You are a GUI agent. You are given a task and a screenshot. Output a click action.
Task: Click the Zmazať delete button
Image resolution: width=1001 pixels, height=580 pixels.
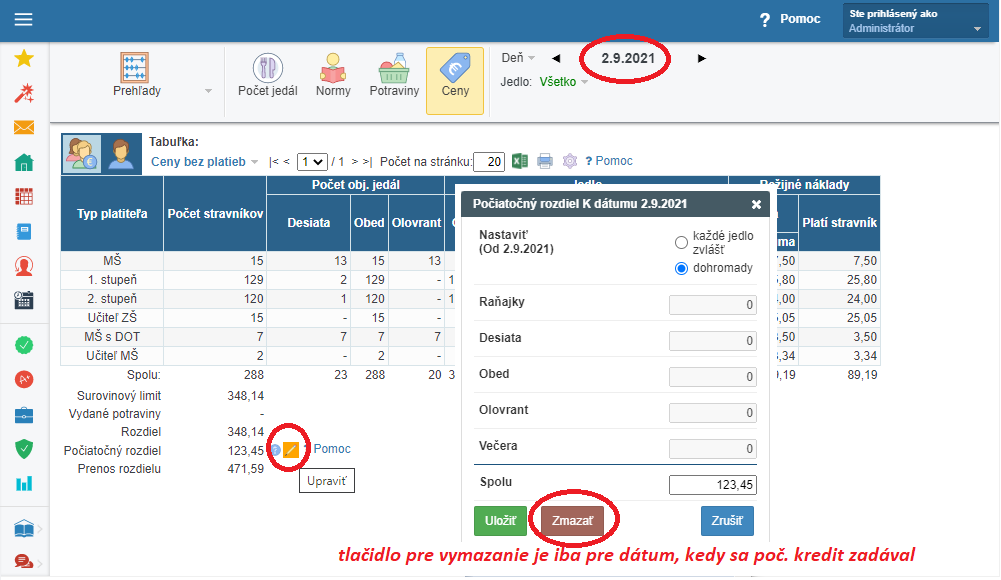tap(572, 521)
